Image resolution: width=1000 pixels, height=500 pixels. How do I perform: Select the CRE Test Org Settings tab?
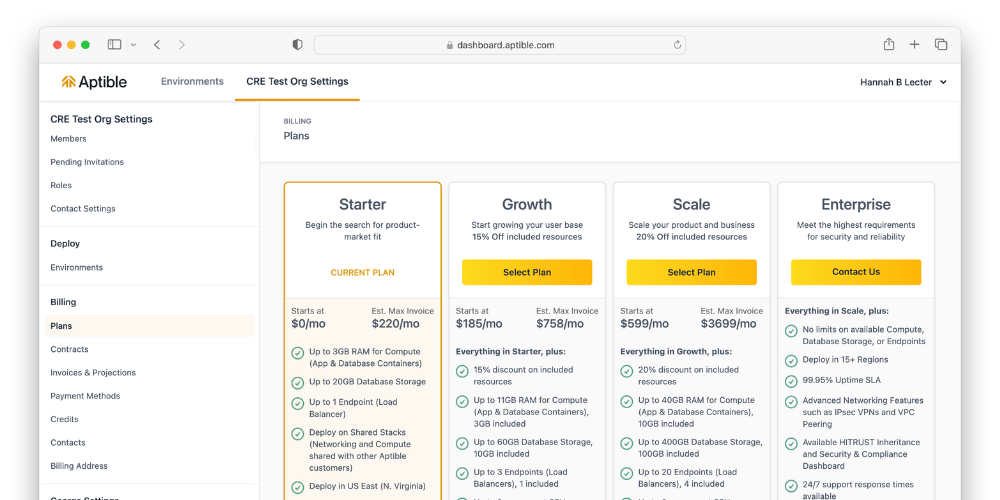(x=297, y=82)
